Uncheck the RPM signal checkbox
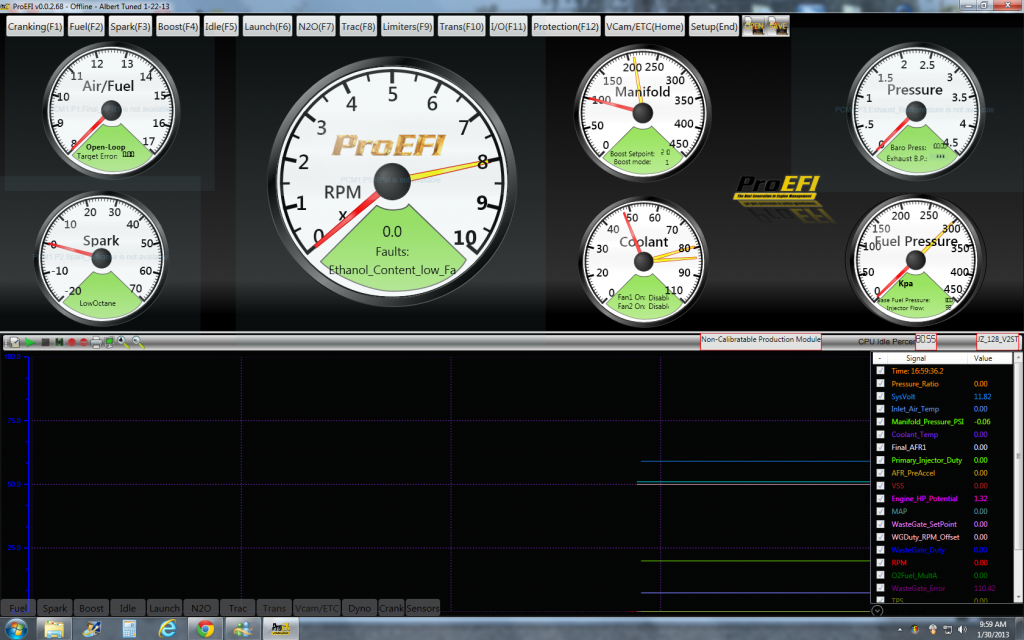Image resolution: width=1024 pixels, height=640 pixels. (x=880, y=562)
